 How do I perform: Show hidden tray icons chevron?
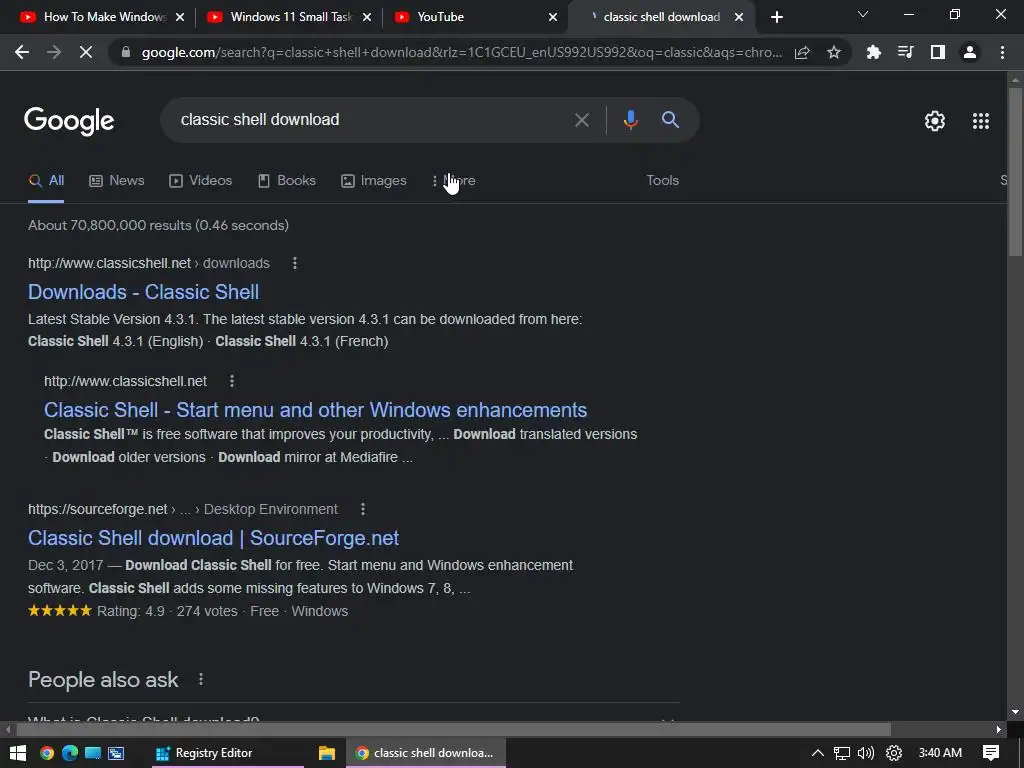[x=817, y=753]
